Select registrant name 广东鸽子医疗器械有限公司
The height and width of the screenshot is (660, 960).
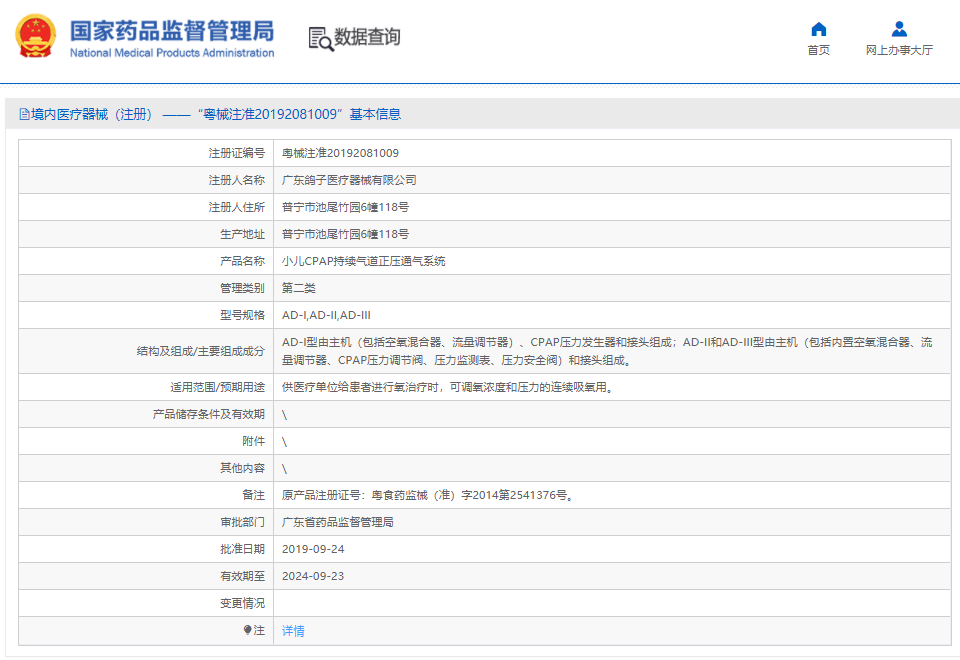349,180
